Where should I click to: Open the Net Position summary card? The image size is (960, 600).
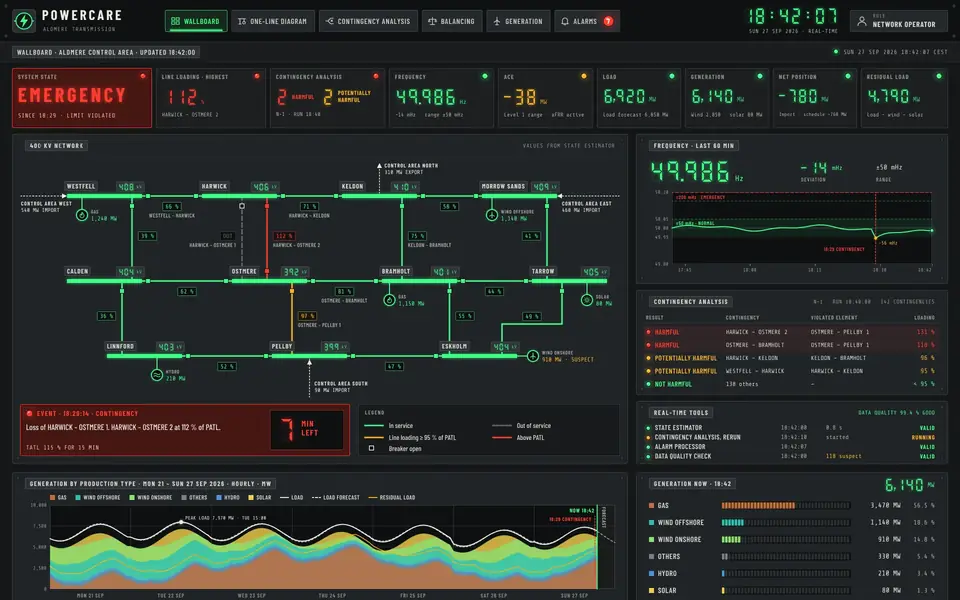(x=814, y=98)
